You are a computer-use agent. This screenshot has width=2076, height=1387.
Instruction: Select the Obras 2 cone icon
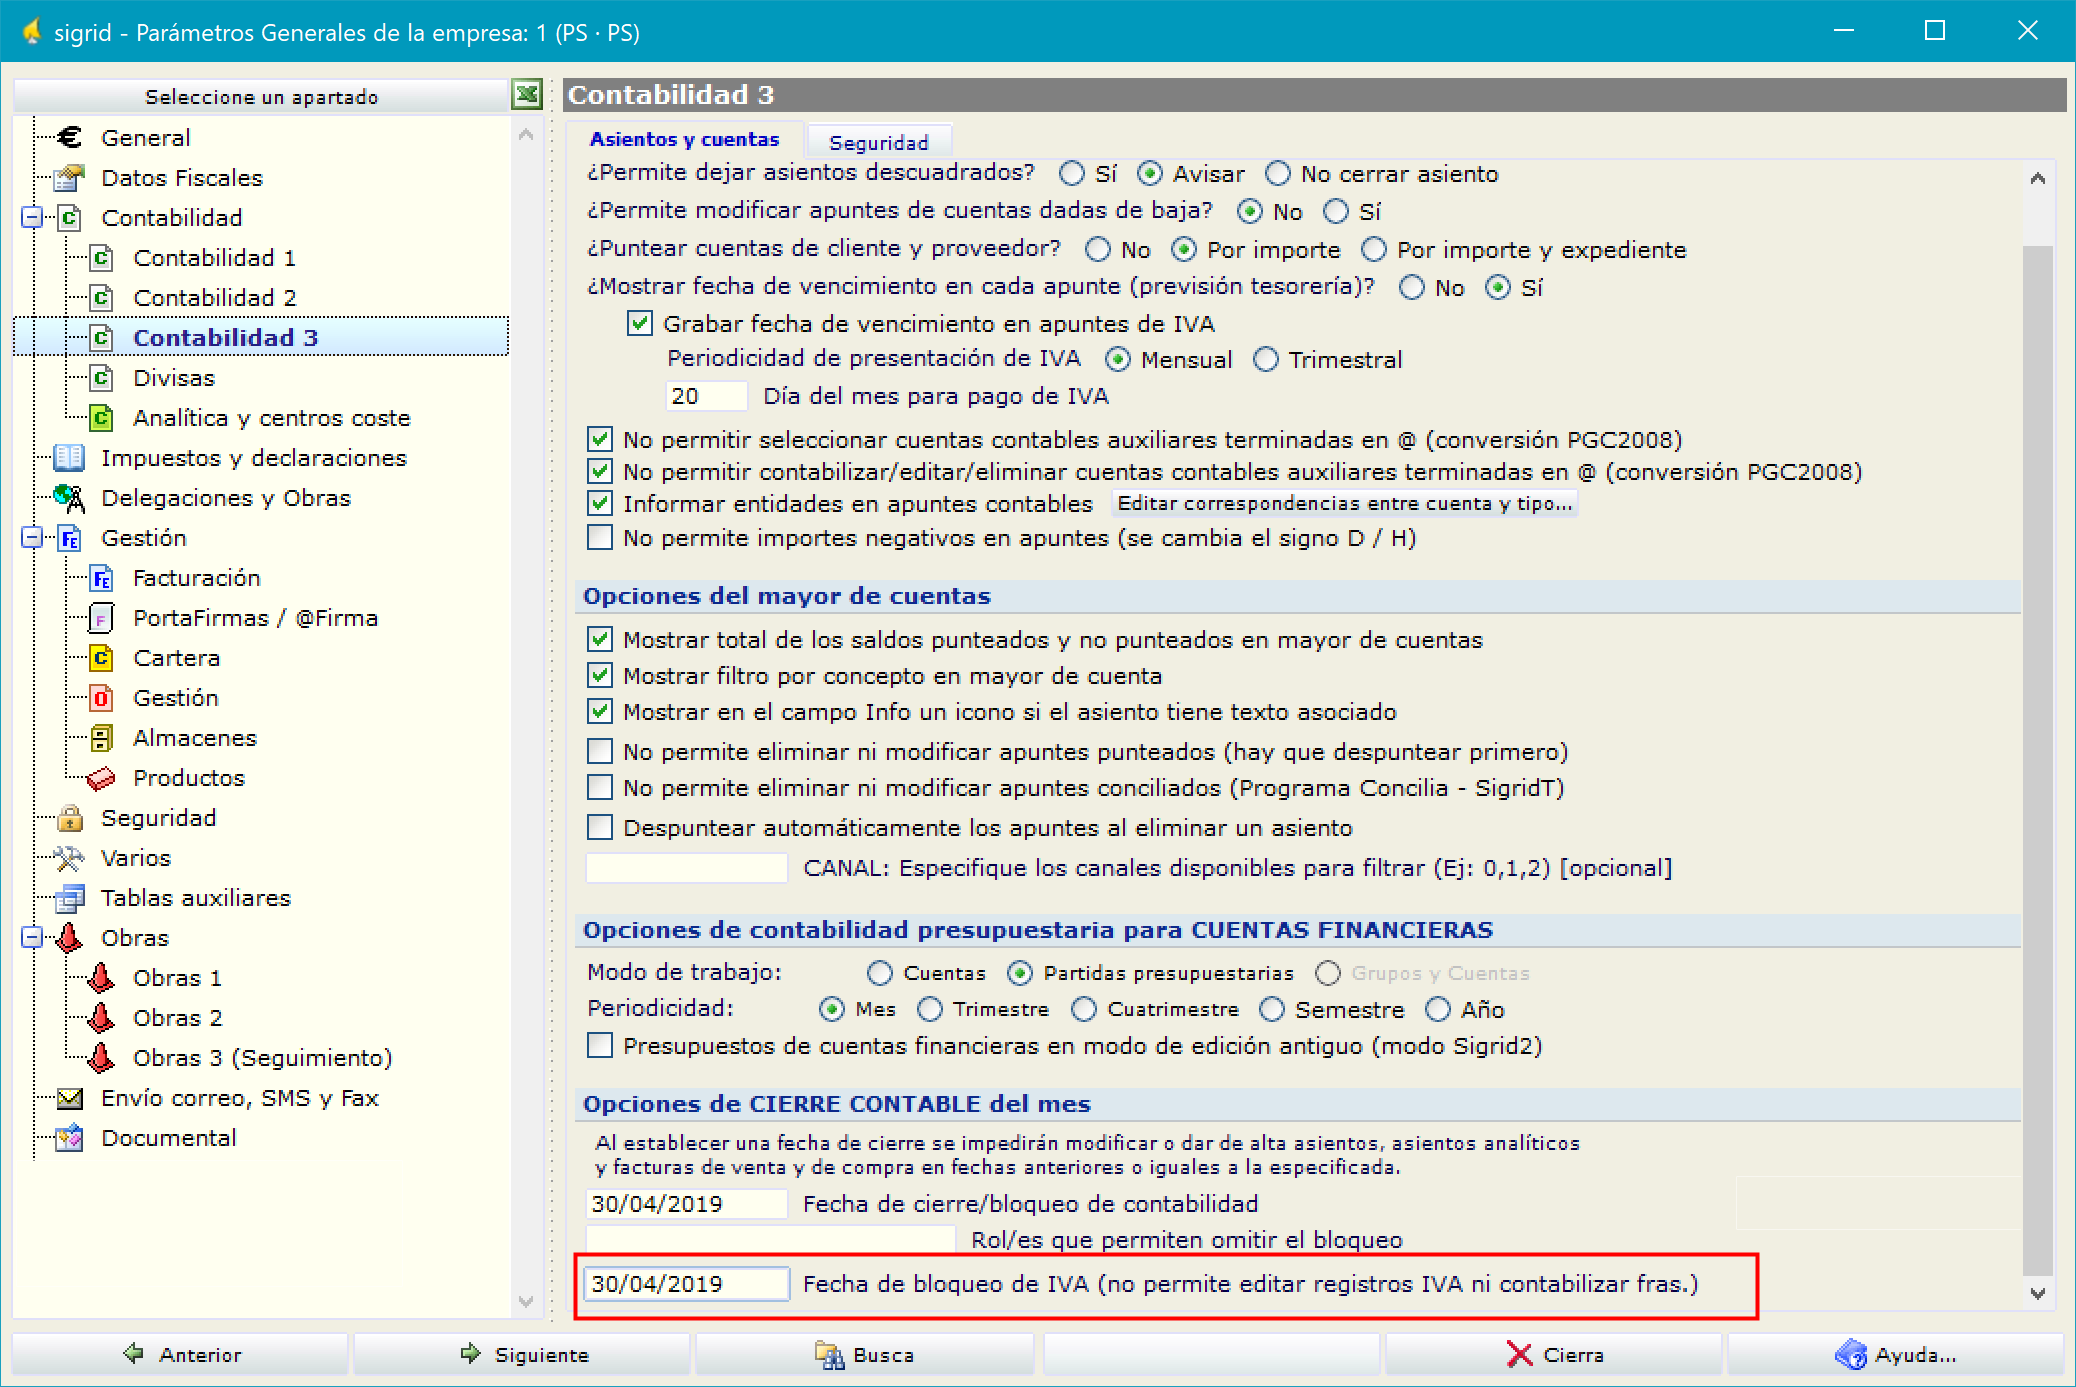tap(101, 1017)
